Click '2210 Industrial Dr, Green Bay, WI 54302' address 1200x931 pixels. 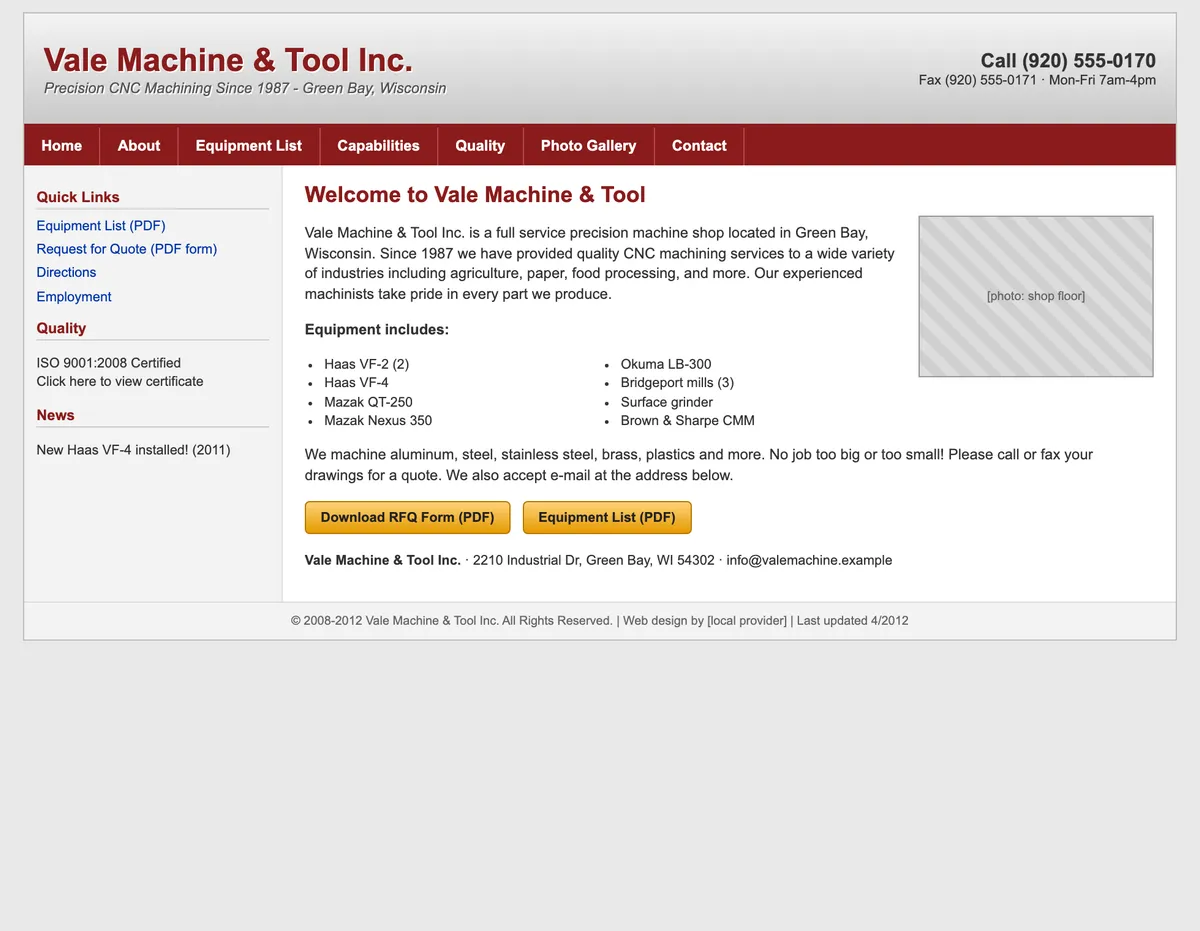tap(594, 560)
